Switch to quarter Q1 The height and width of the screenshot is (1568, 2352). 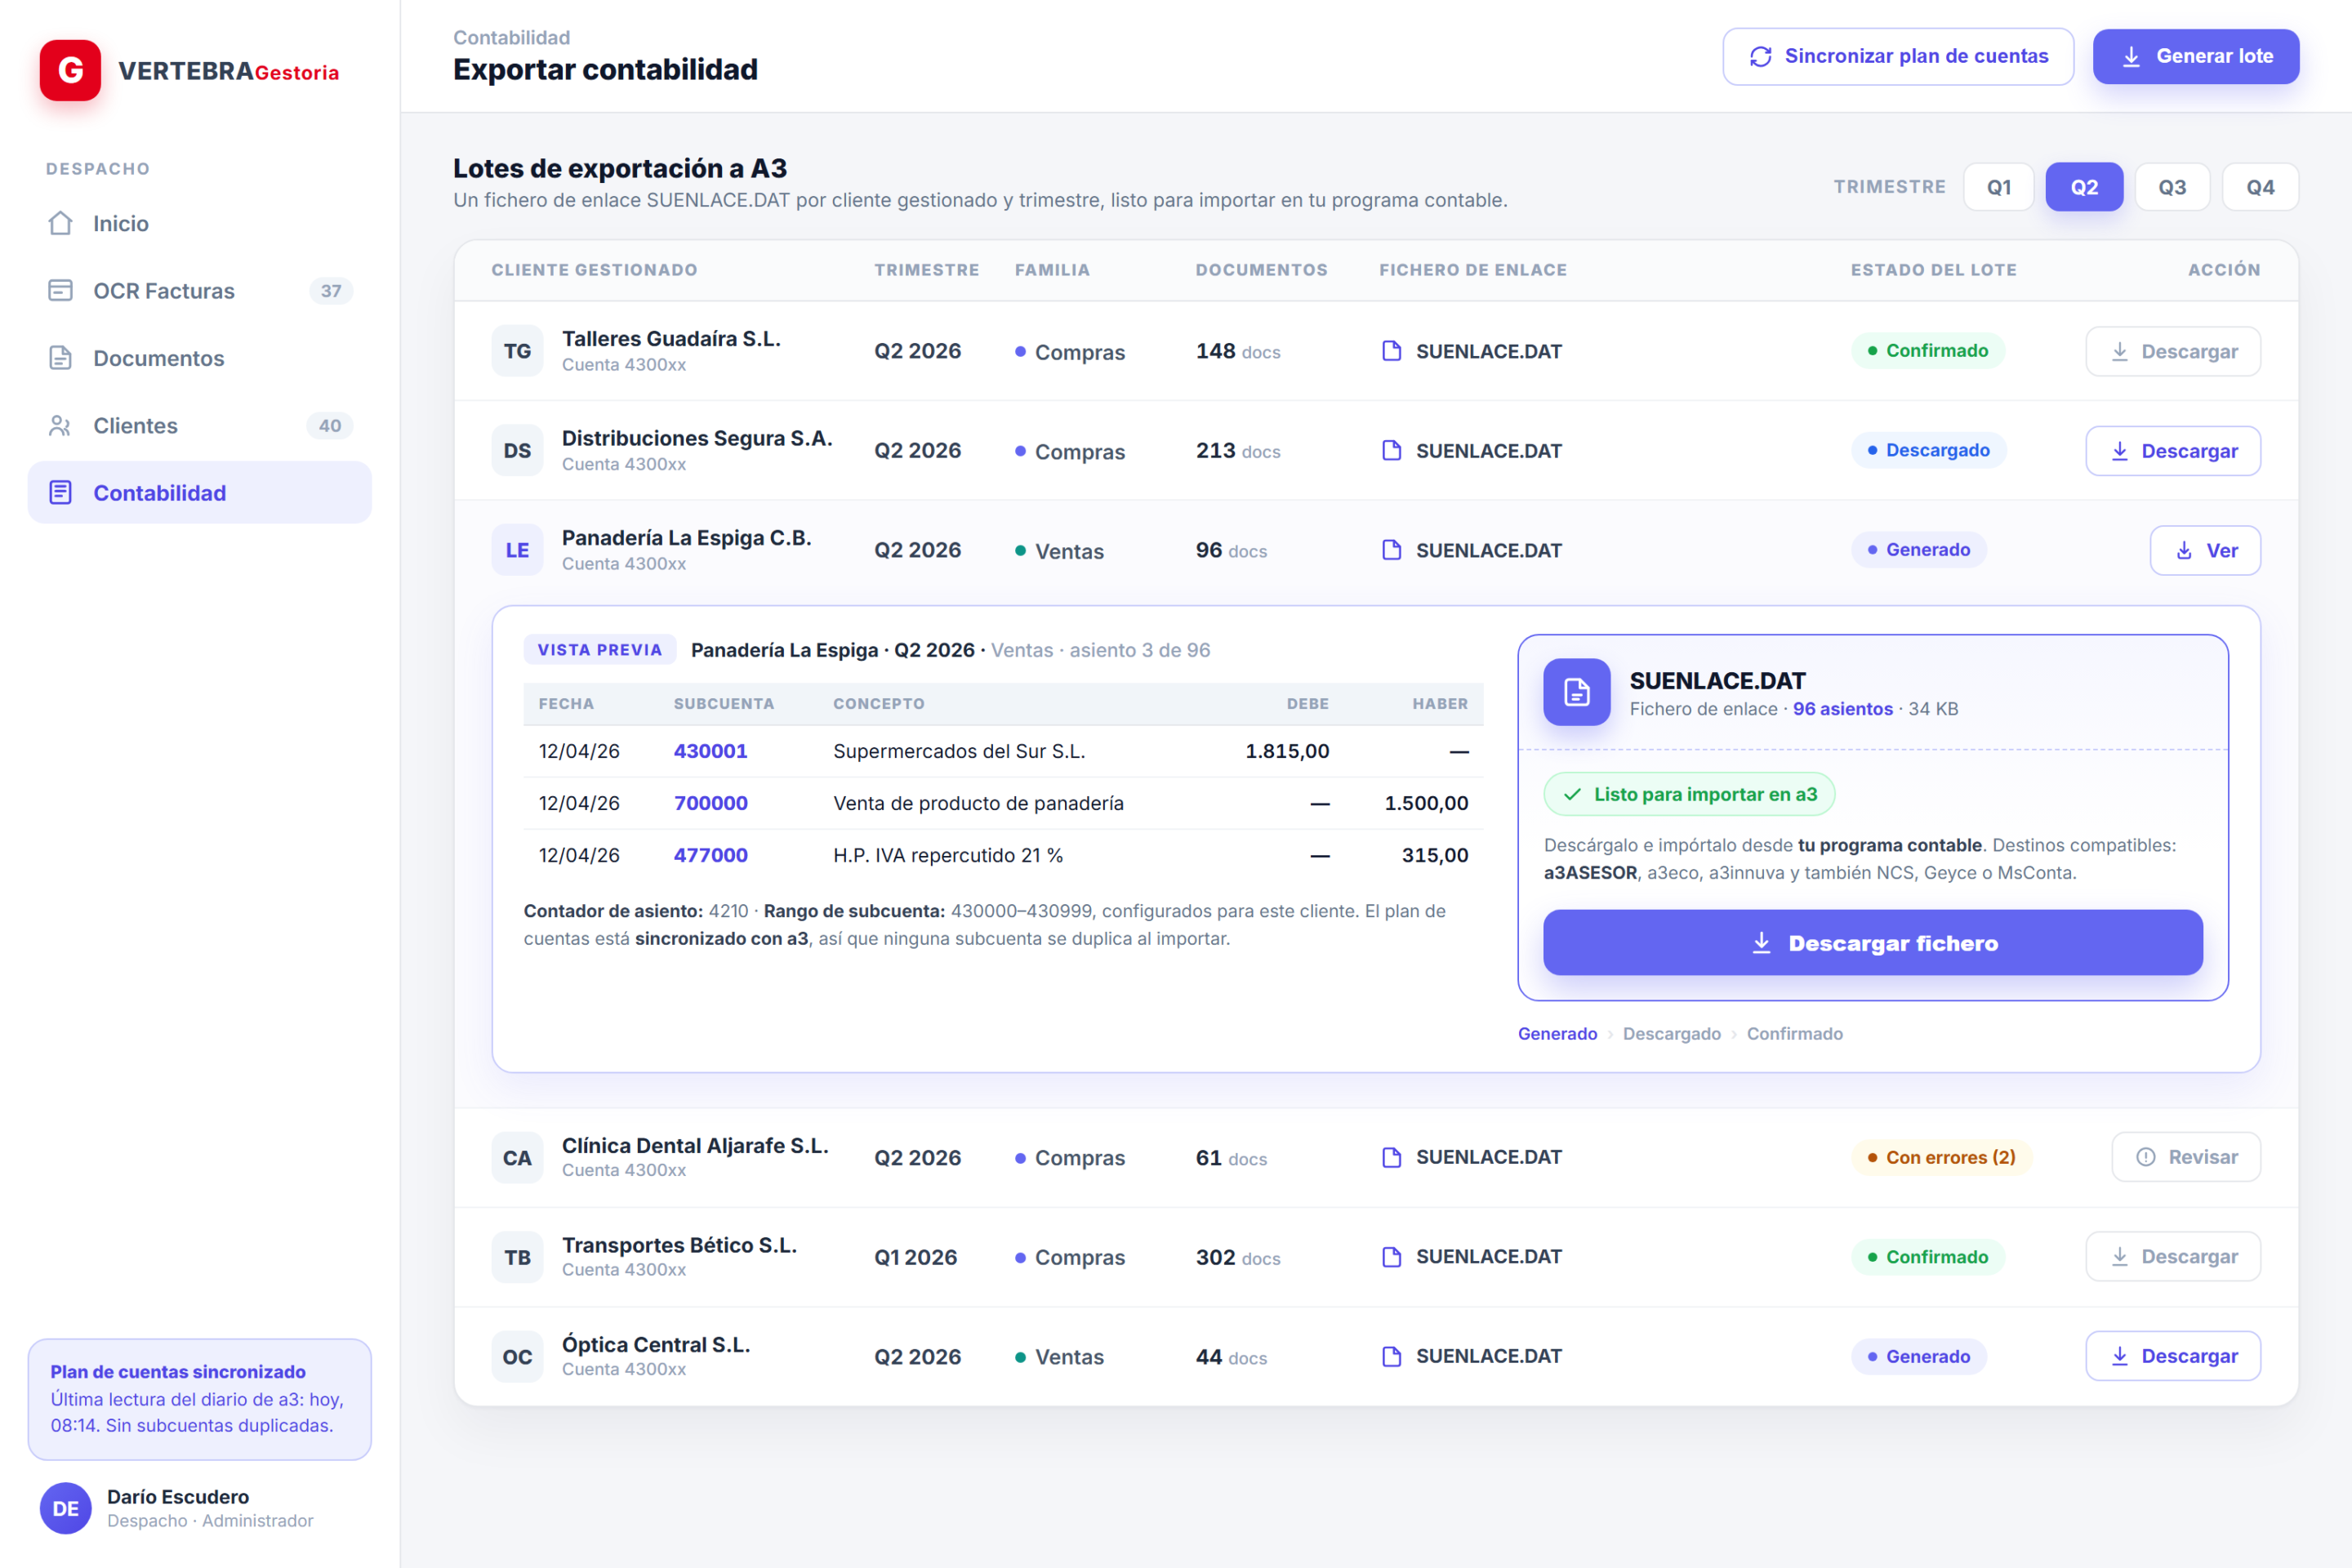click(x=1998, y=187)
